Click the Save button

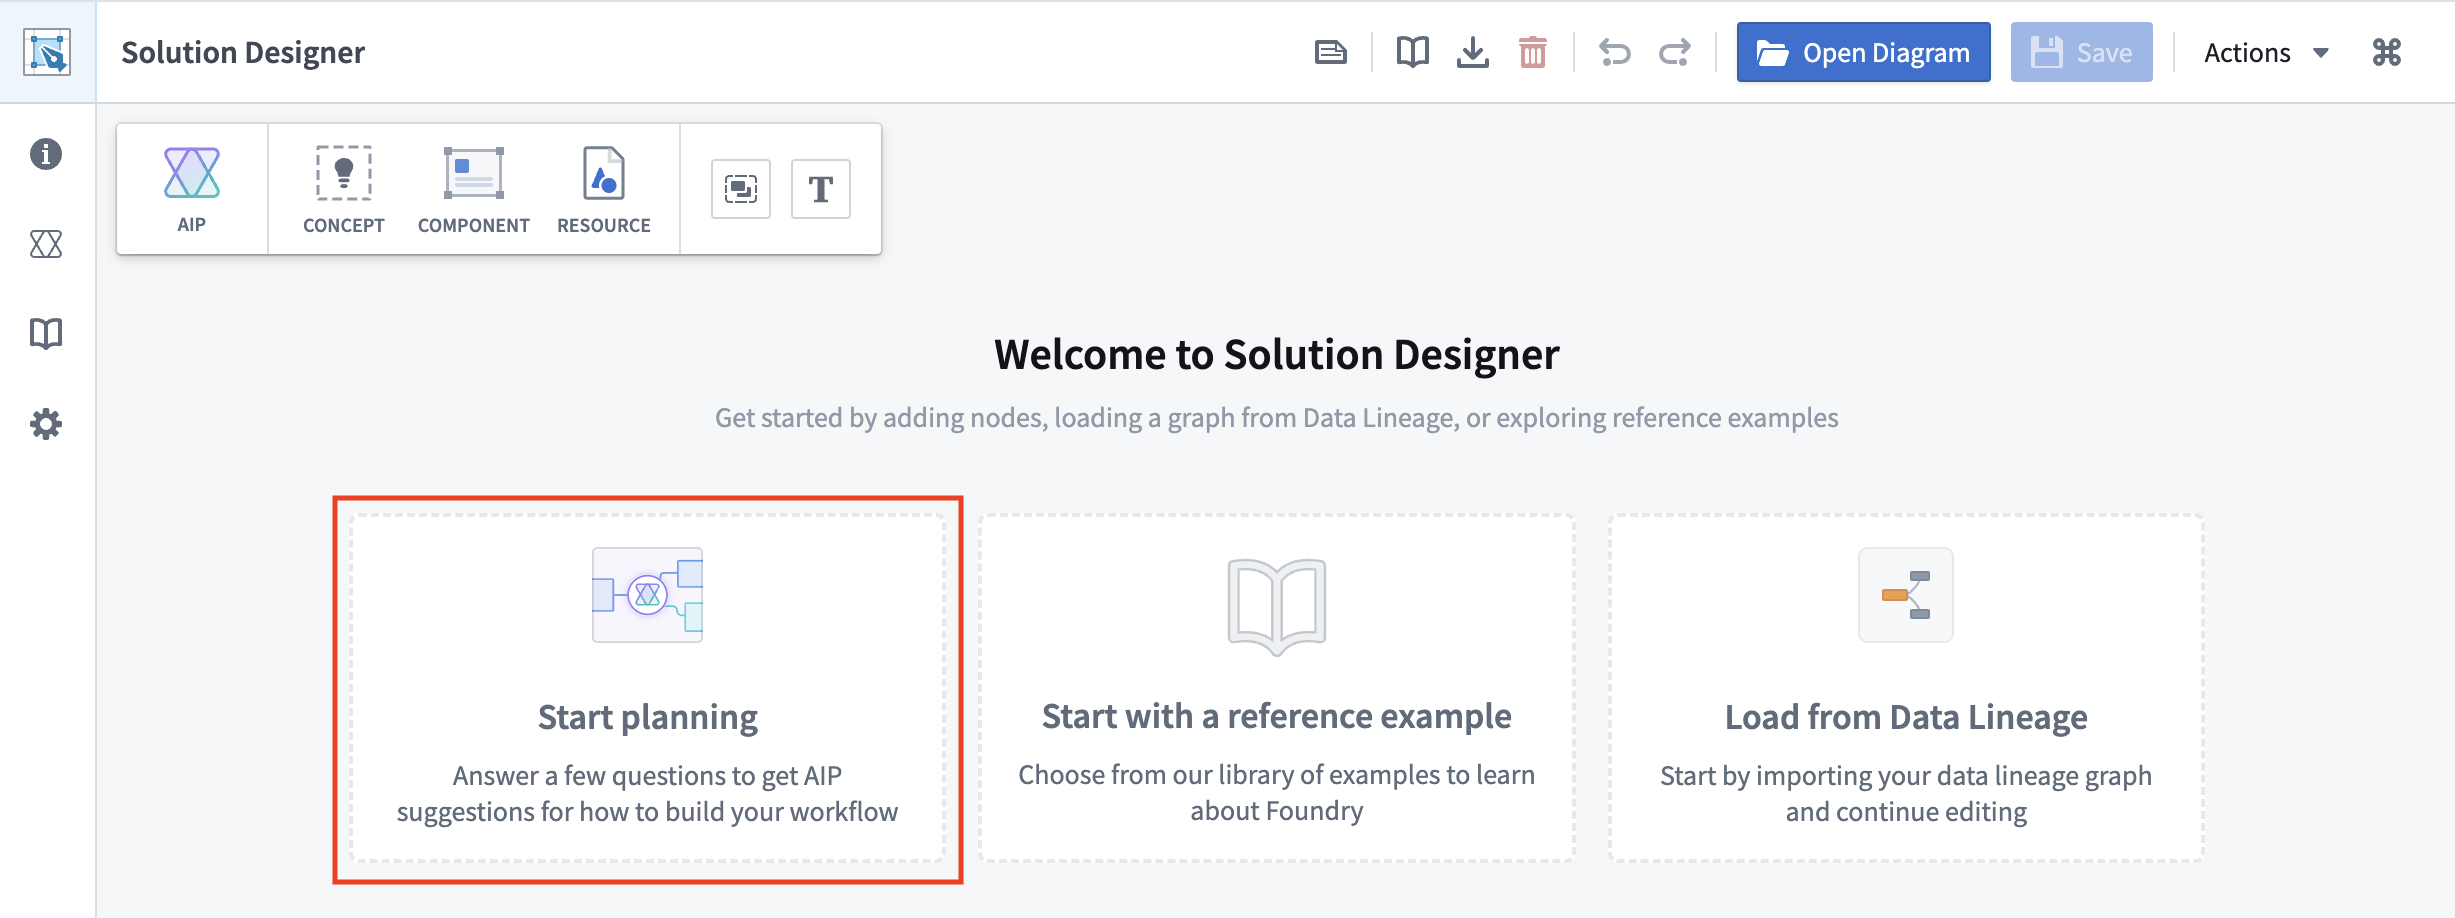(x=2082, y=52)
